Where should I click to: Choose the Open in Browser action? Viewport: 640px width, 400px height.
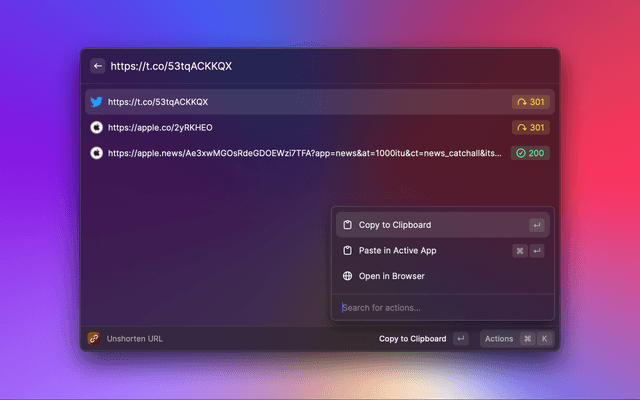click(x=393, y=276)
